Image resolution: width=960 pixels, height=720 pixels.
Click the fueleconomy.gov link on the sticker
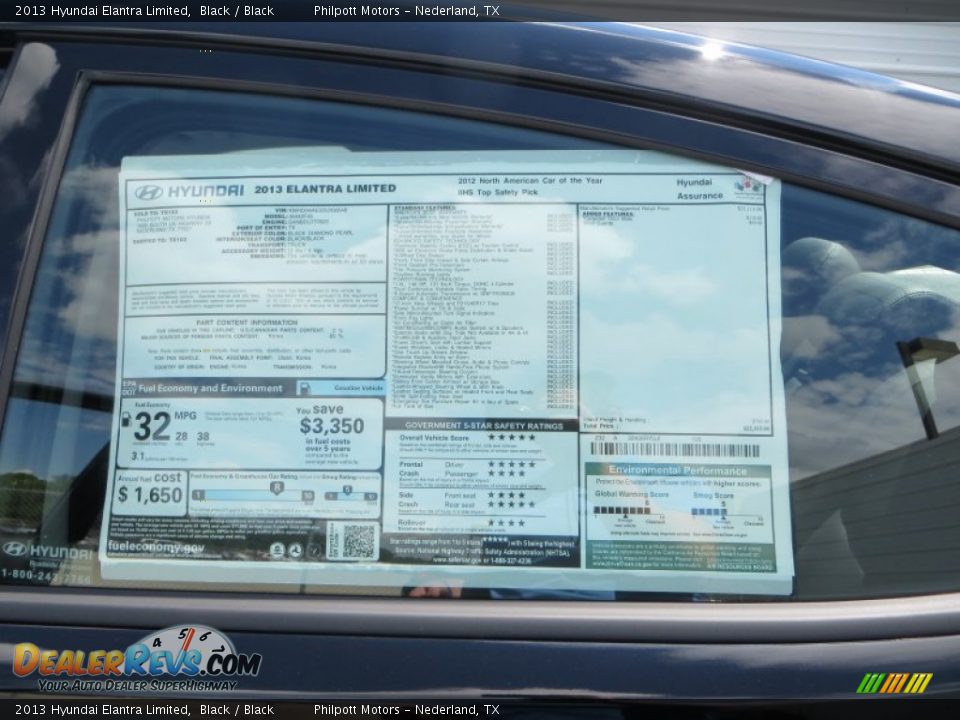coord(155,548)
